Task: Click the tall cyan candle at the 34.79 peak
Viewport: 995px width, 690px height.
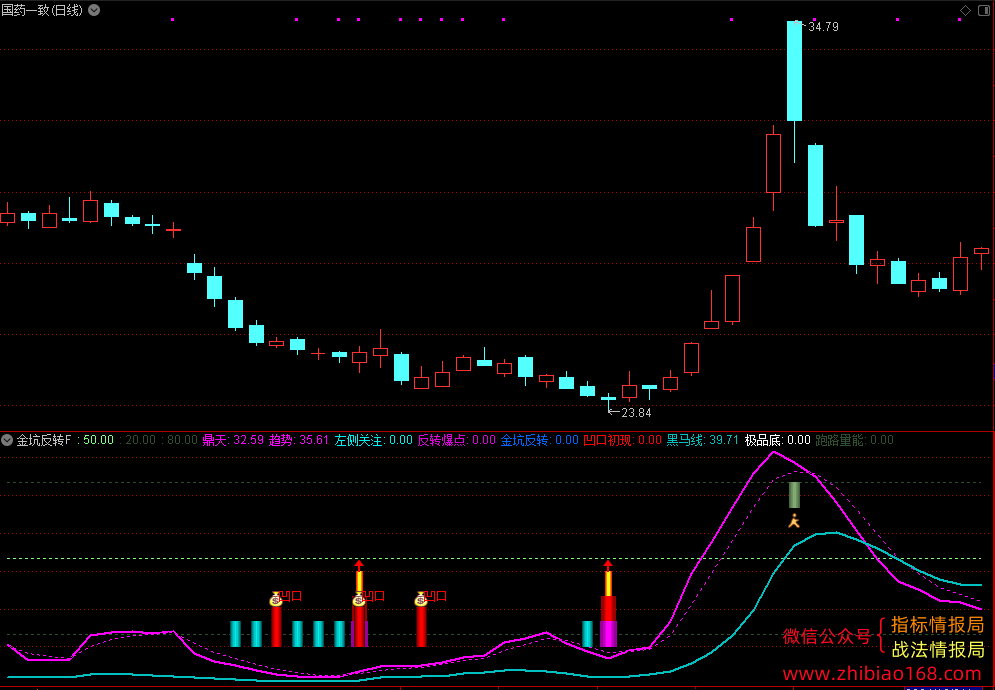Action: click(x=794, y=71)
